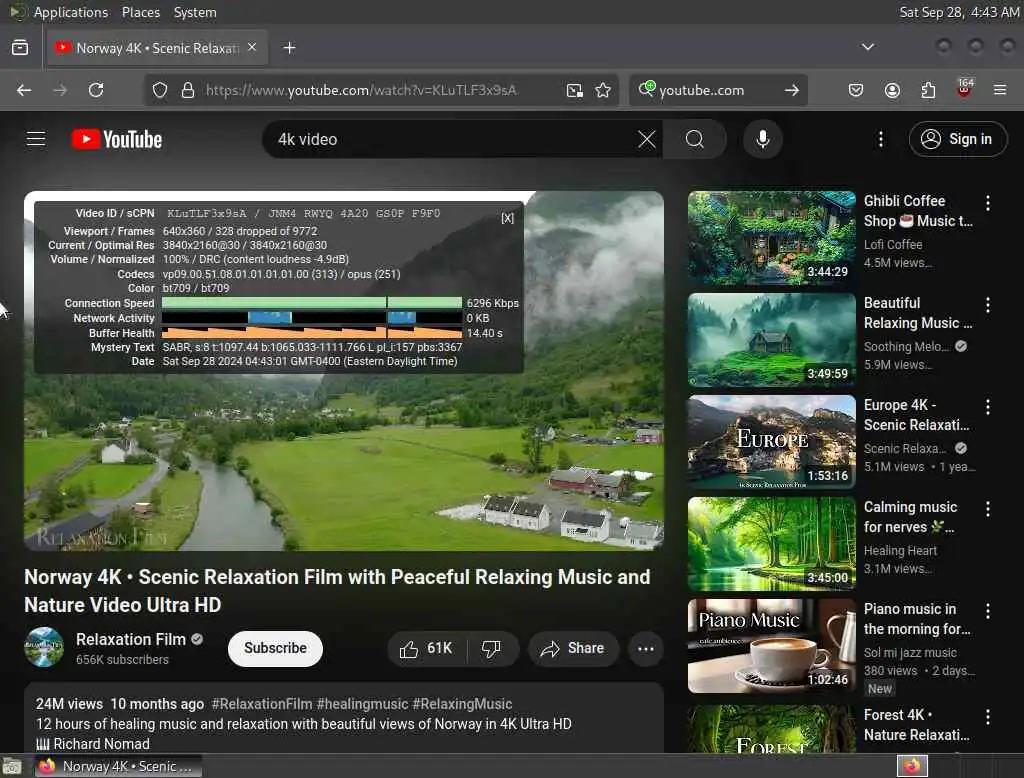1024x778 pixels.
Task: Bookmark this page with star
Action: point(603,90)
